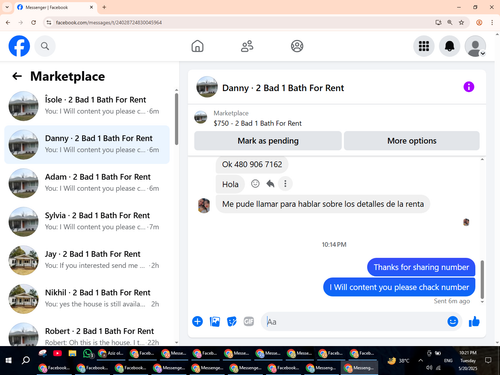Open Windows taskbar search
The width and height of the screenshot is (500, 375).
coord(25,360)
